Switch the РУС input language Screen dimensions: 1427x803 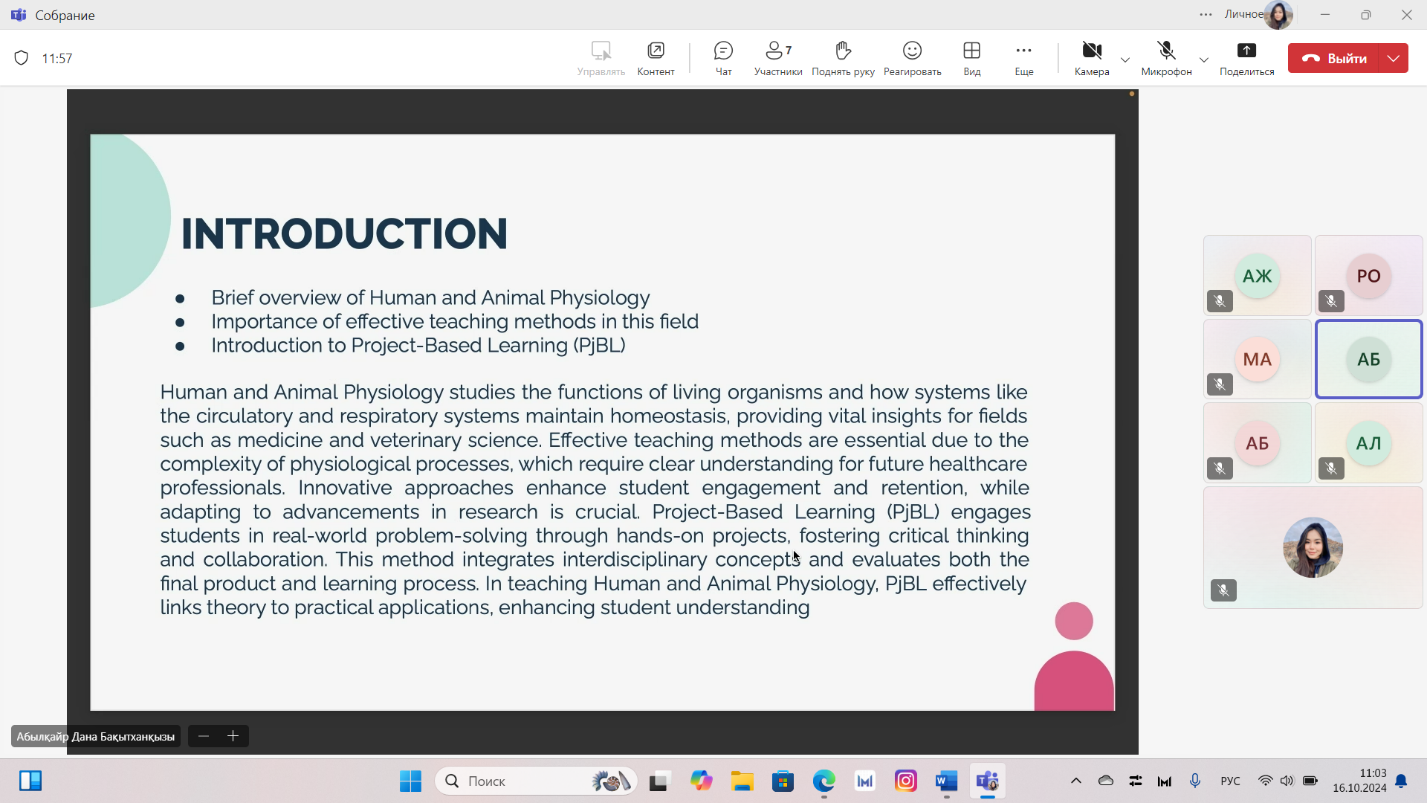(x=1230, y=781)
